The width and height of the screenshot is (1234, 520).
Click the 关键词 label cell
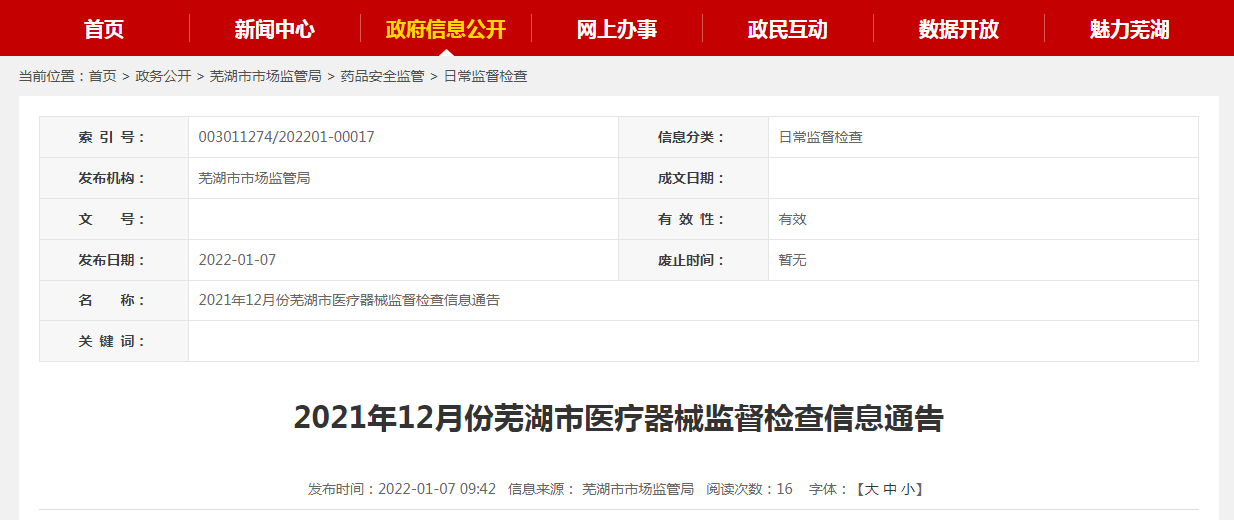(x=114, y=341)
